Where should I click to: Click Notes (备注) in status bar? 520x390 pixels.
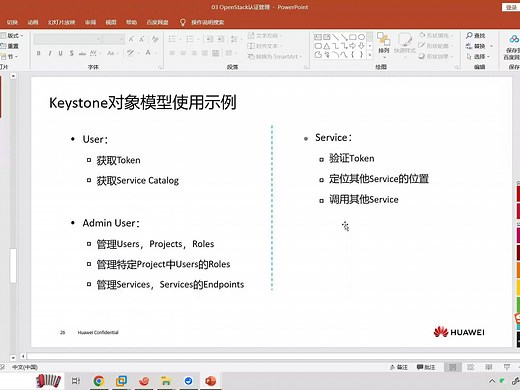coord(399,367)
